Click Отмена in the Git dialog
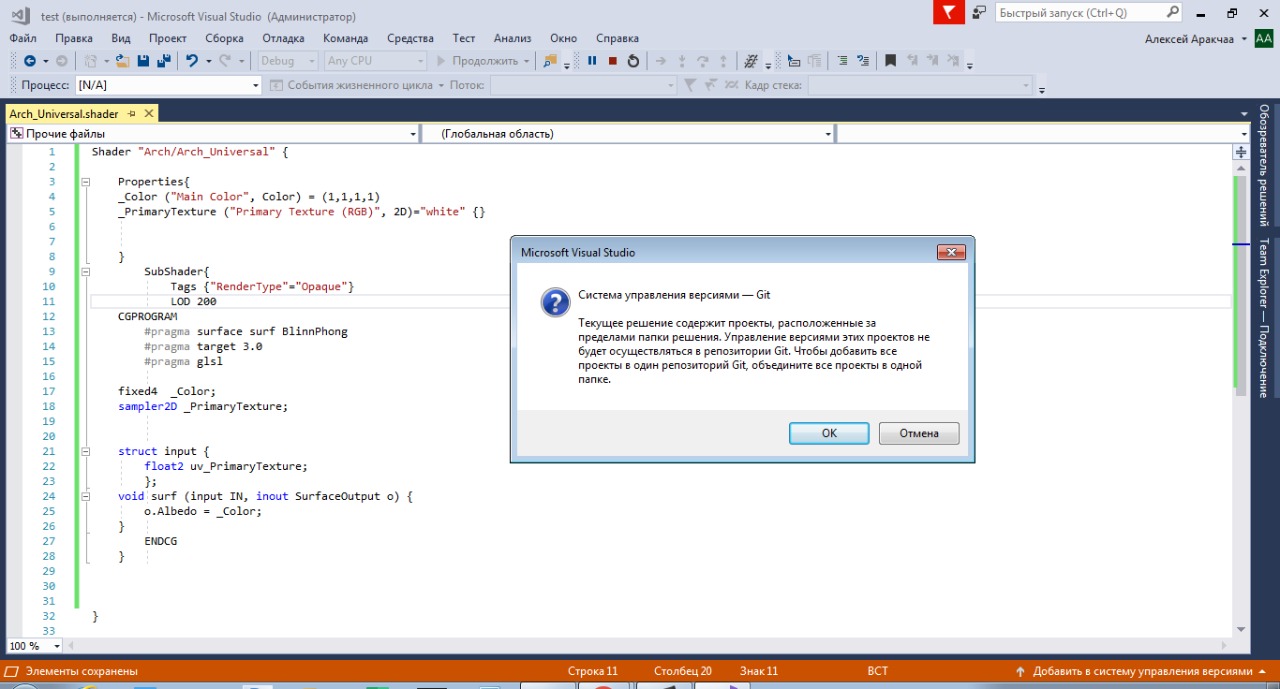The image size is (1280, 689). point(919,433)
